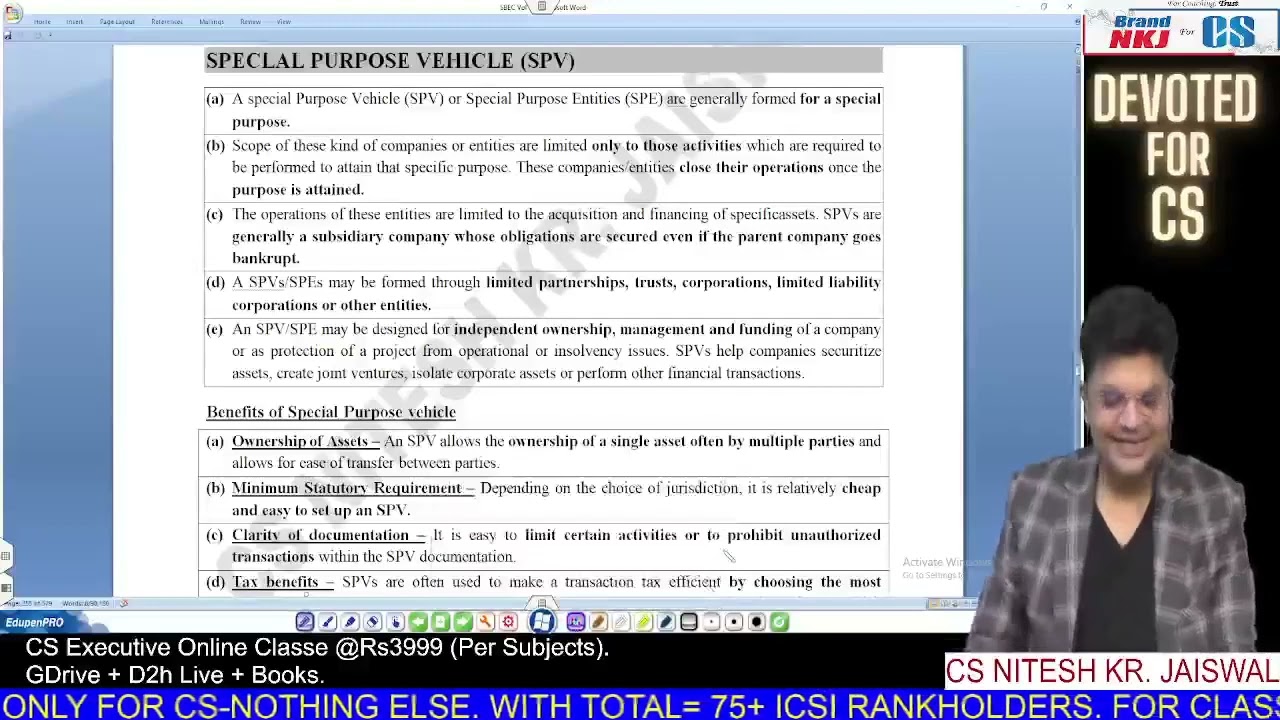1280x720 pixels.
Task: Select the medium dot pen size
Action: point(734,622)
